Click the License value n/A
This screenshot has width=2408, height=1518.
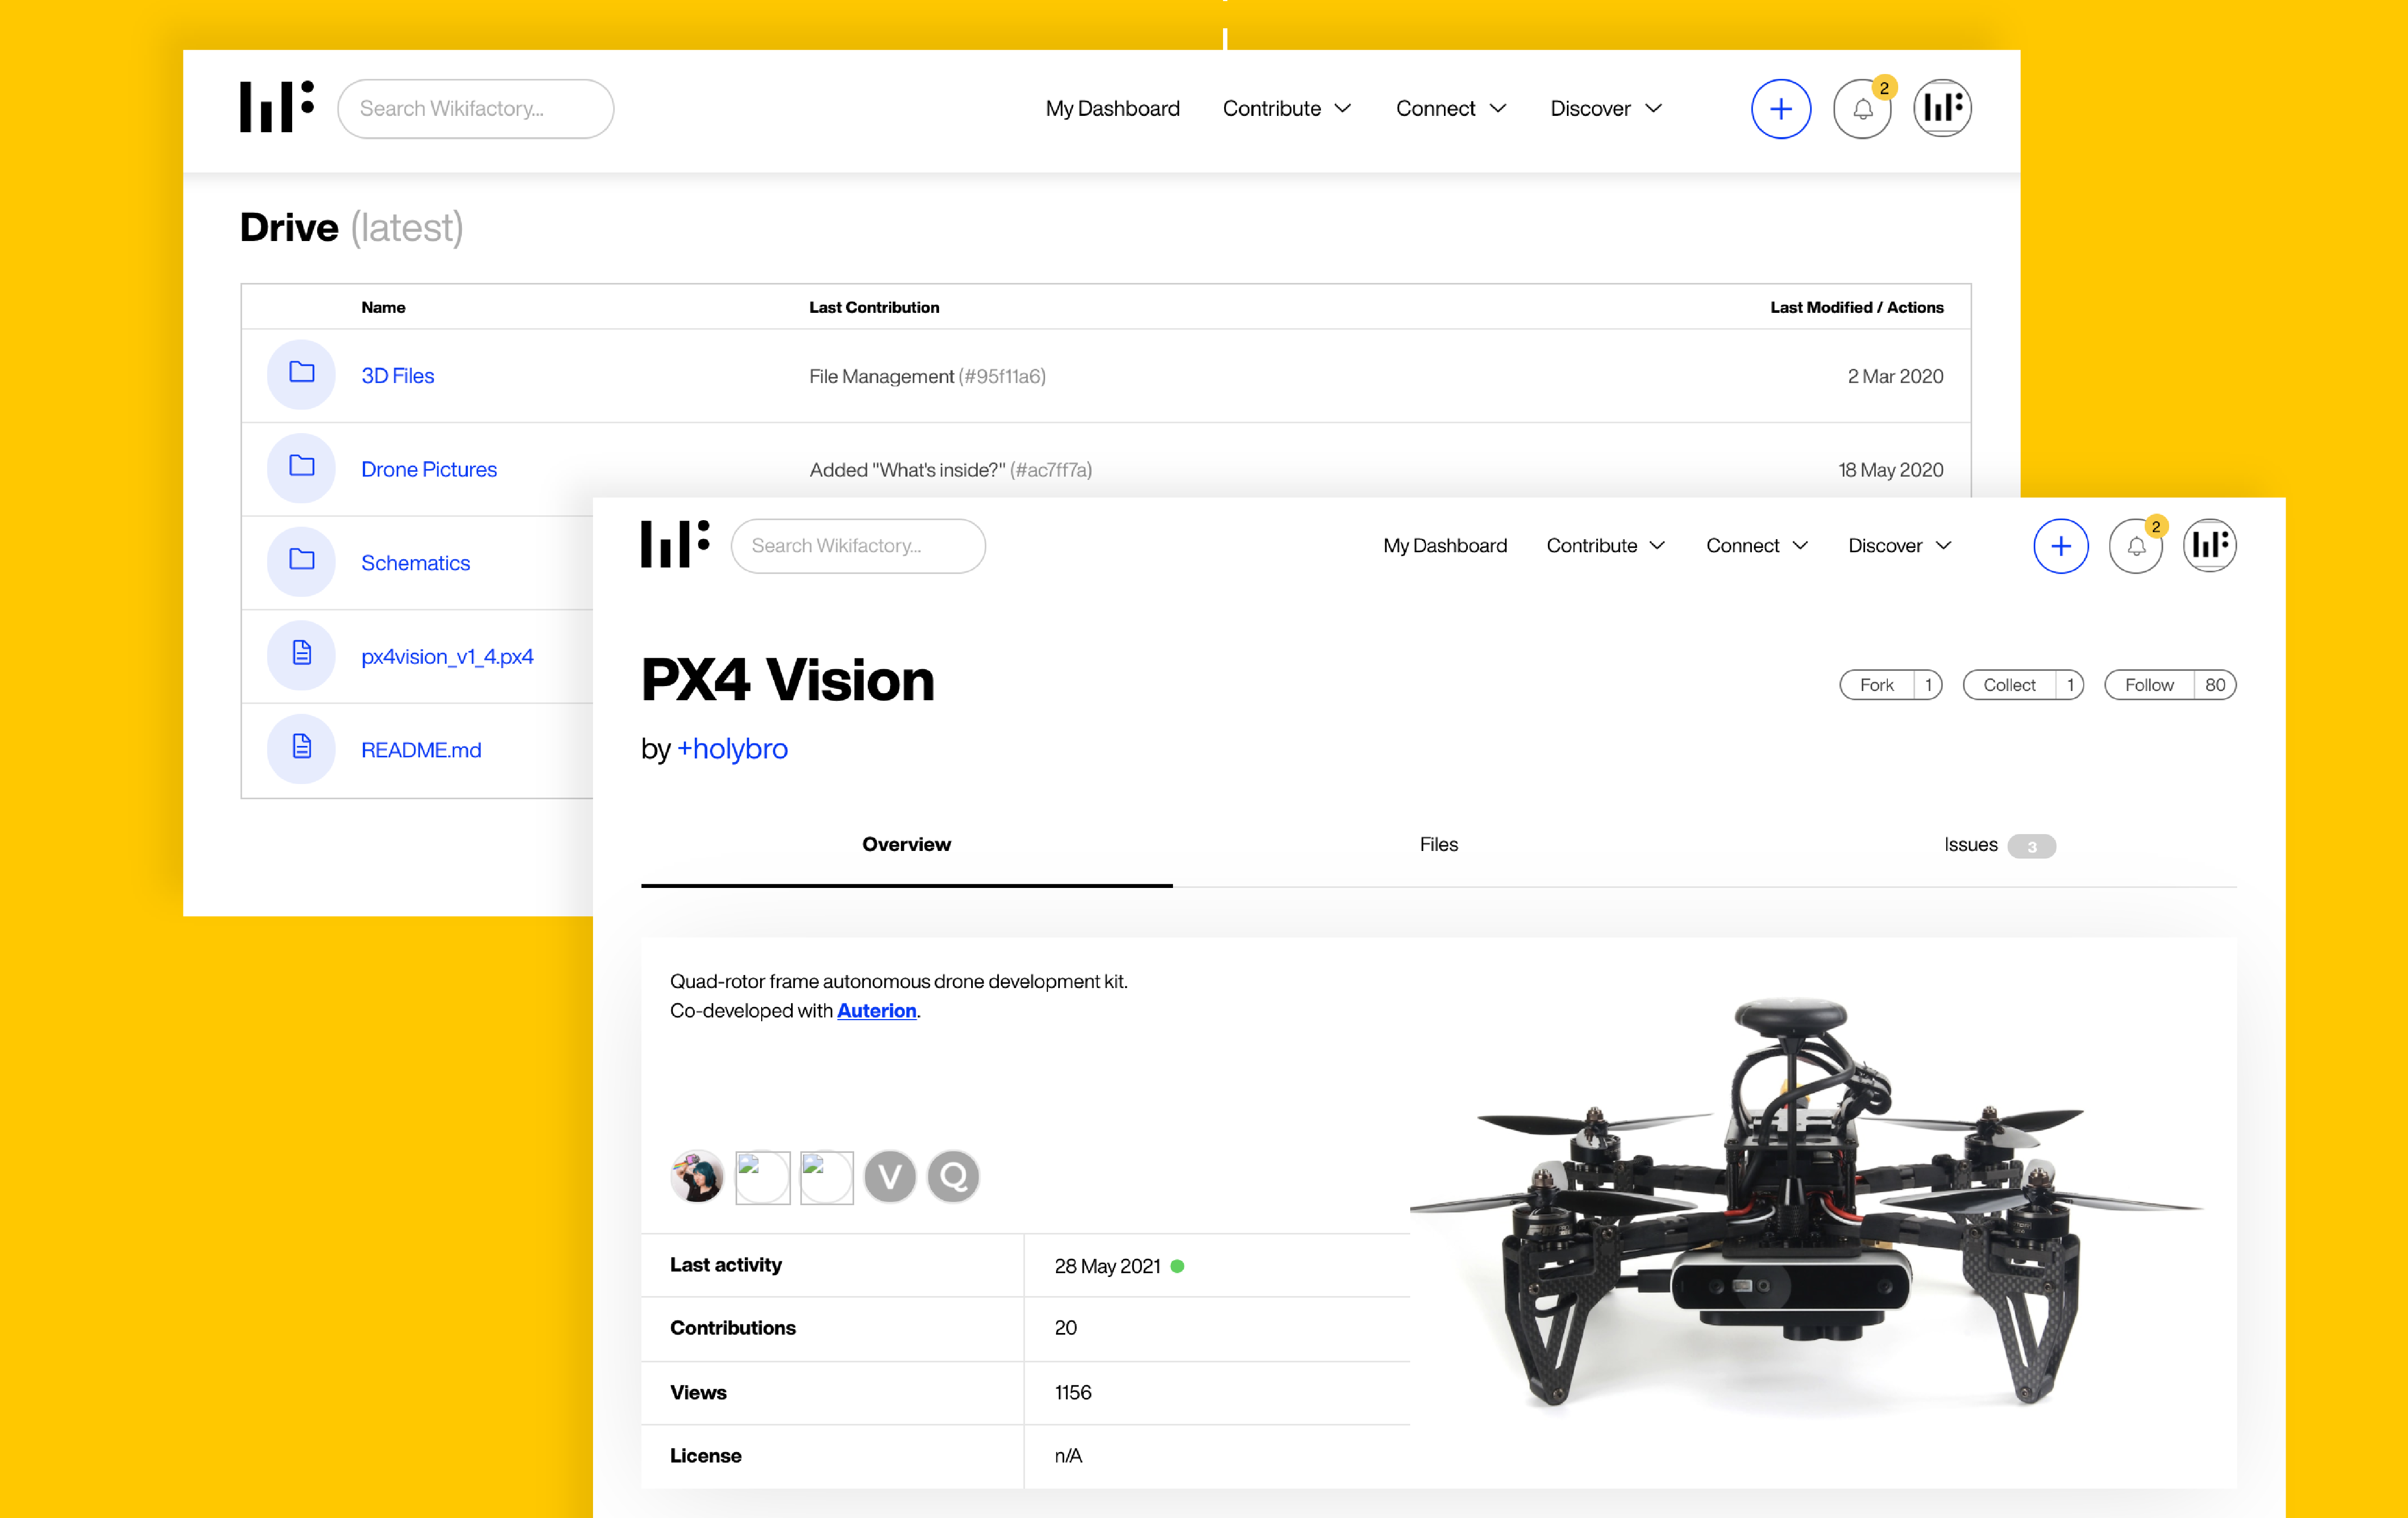click(1068, 1455)
